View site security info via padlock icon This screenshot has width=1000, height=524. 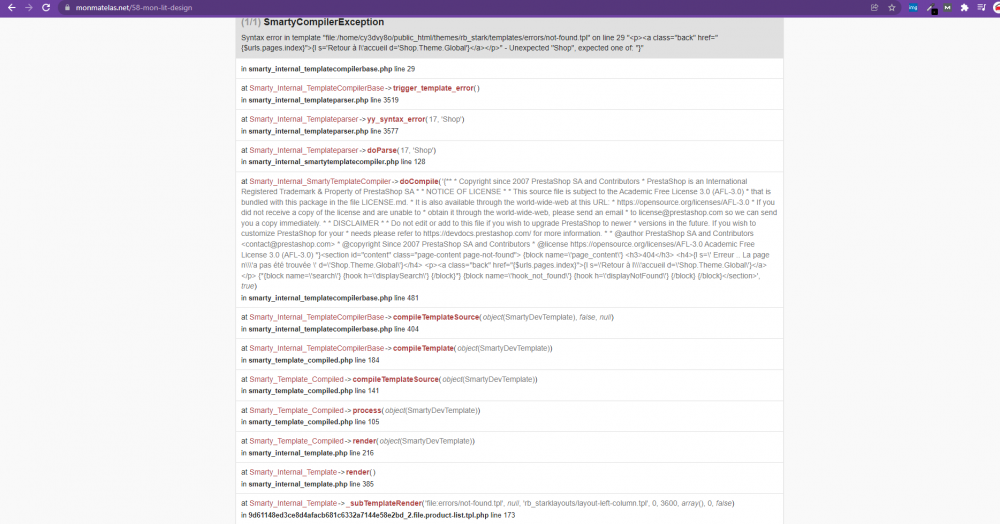(68, 8)
